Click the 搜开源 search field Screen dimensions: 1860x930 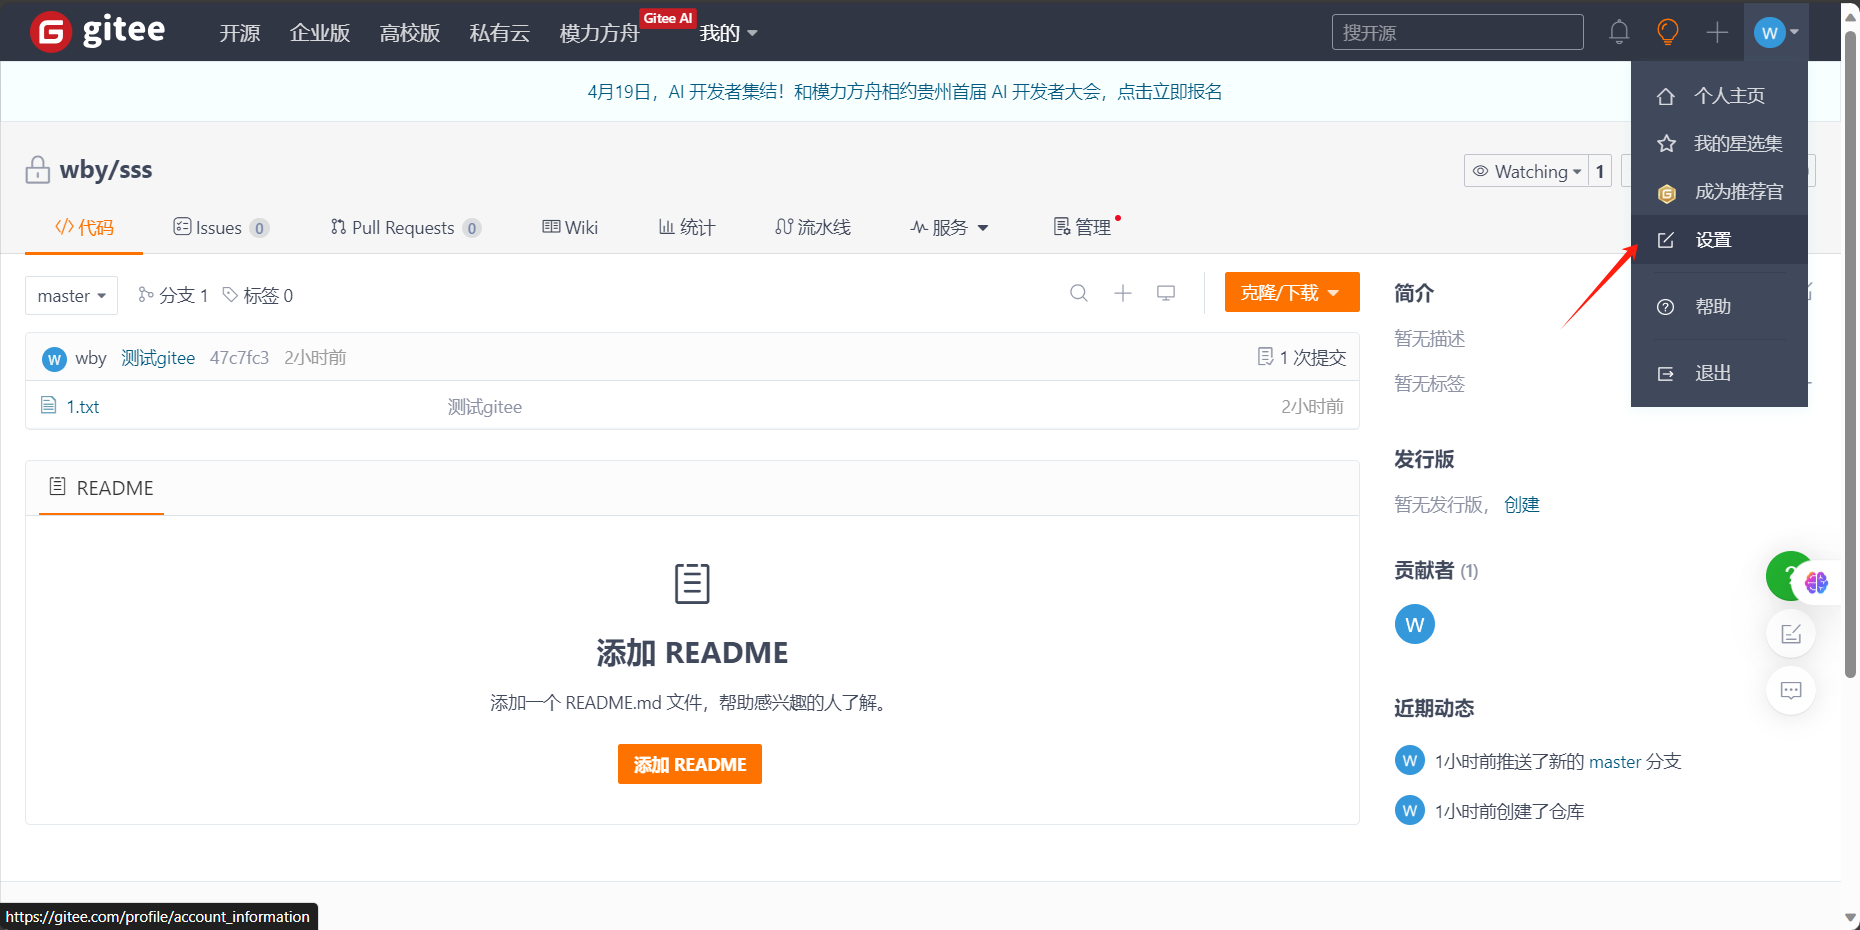coord(1456,31)
